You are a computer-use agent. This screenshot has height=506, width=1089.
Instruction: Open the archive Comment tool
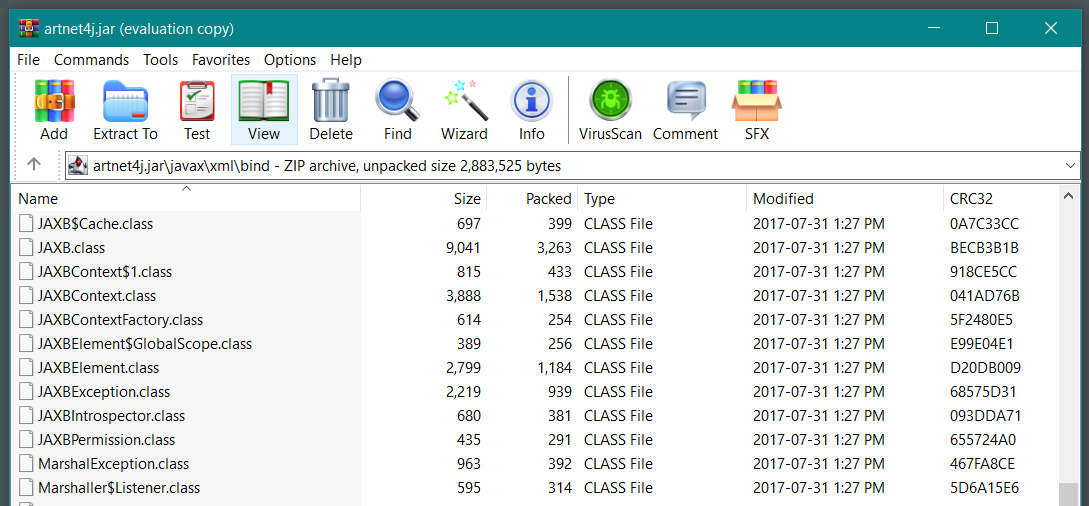point(685,110)
